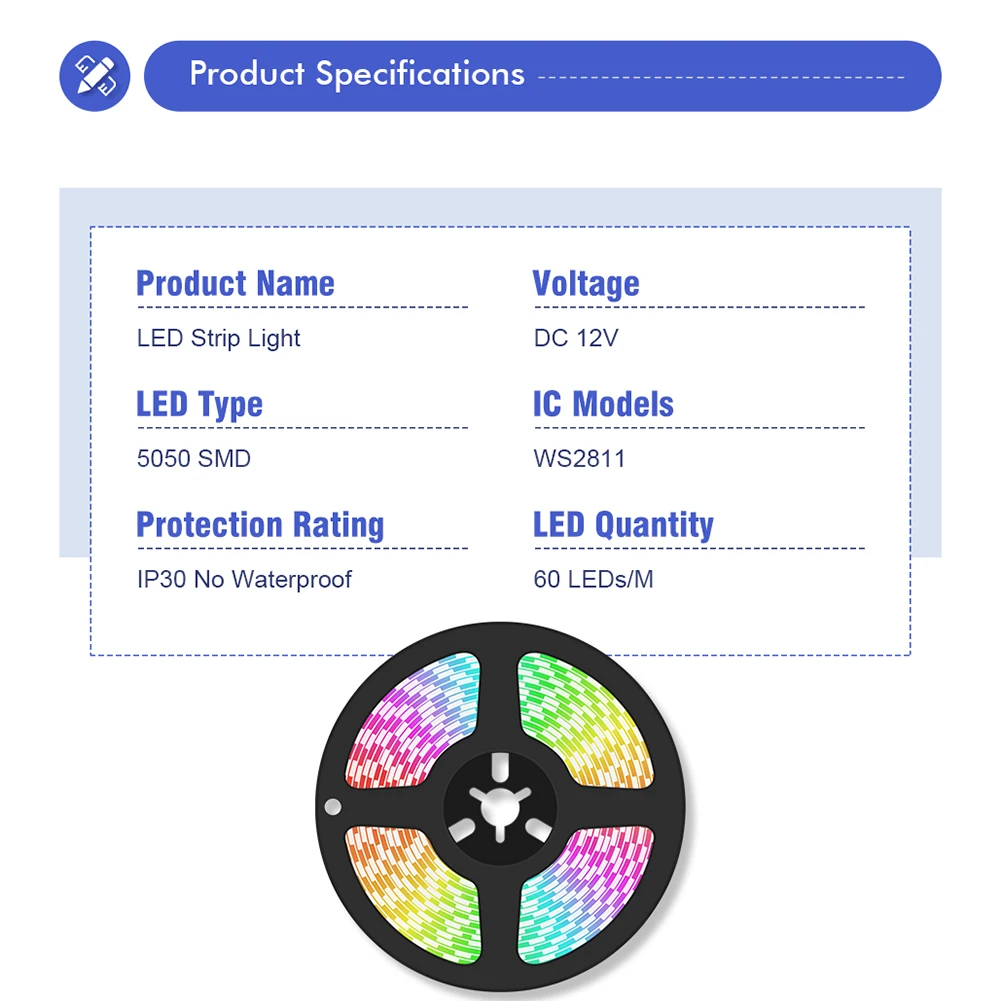
Task: Select the LED Quantity heading
Action: tap(623, 525)
